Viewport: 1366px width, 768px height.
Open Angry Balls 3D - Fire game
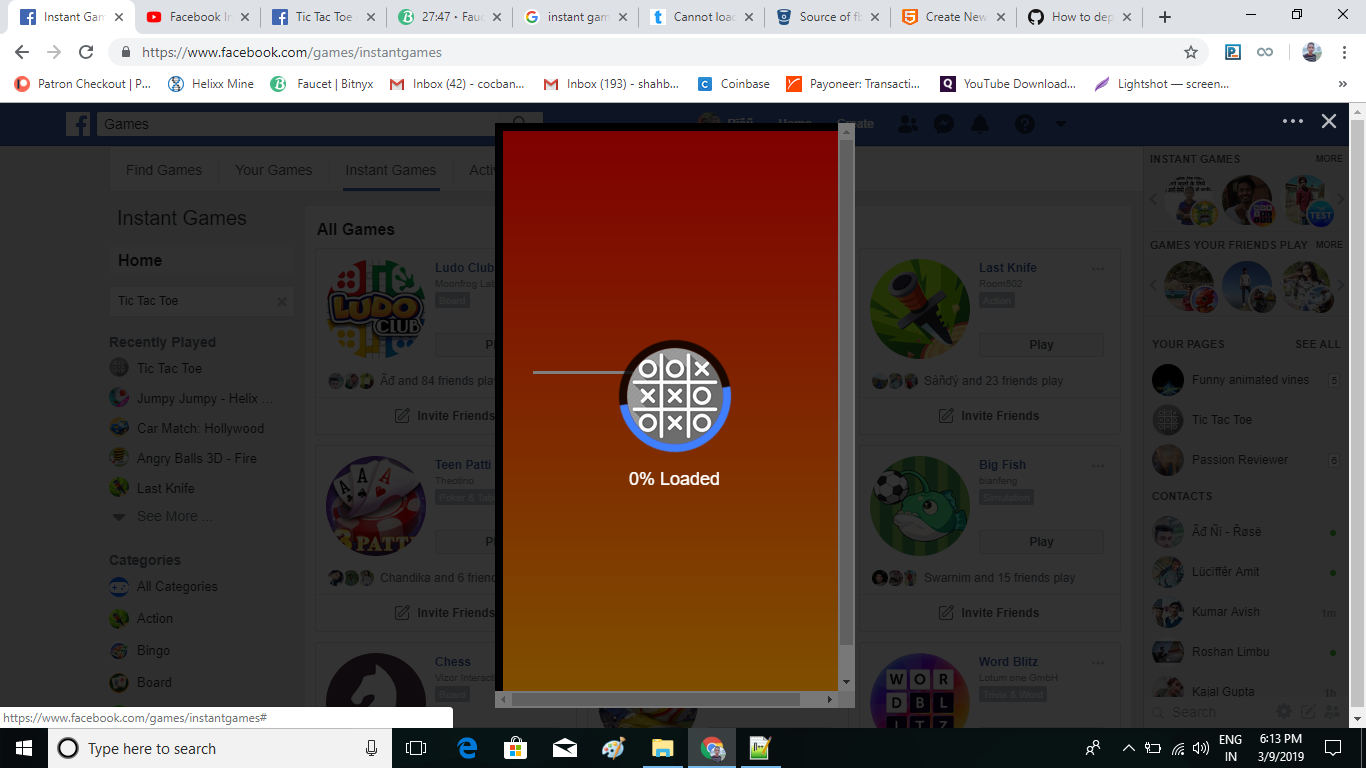coord(196,458)
